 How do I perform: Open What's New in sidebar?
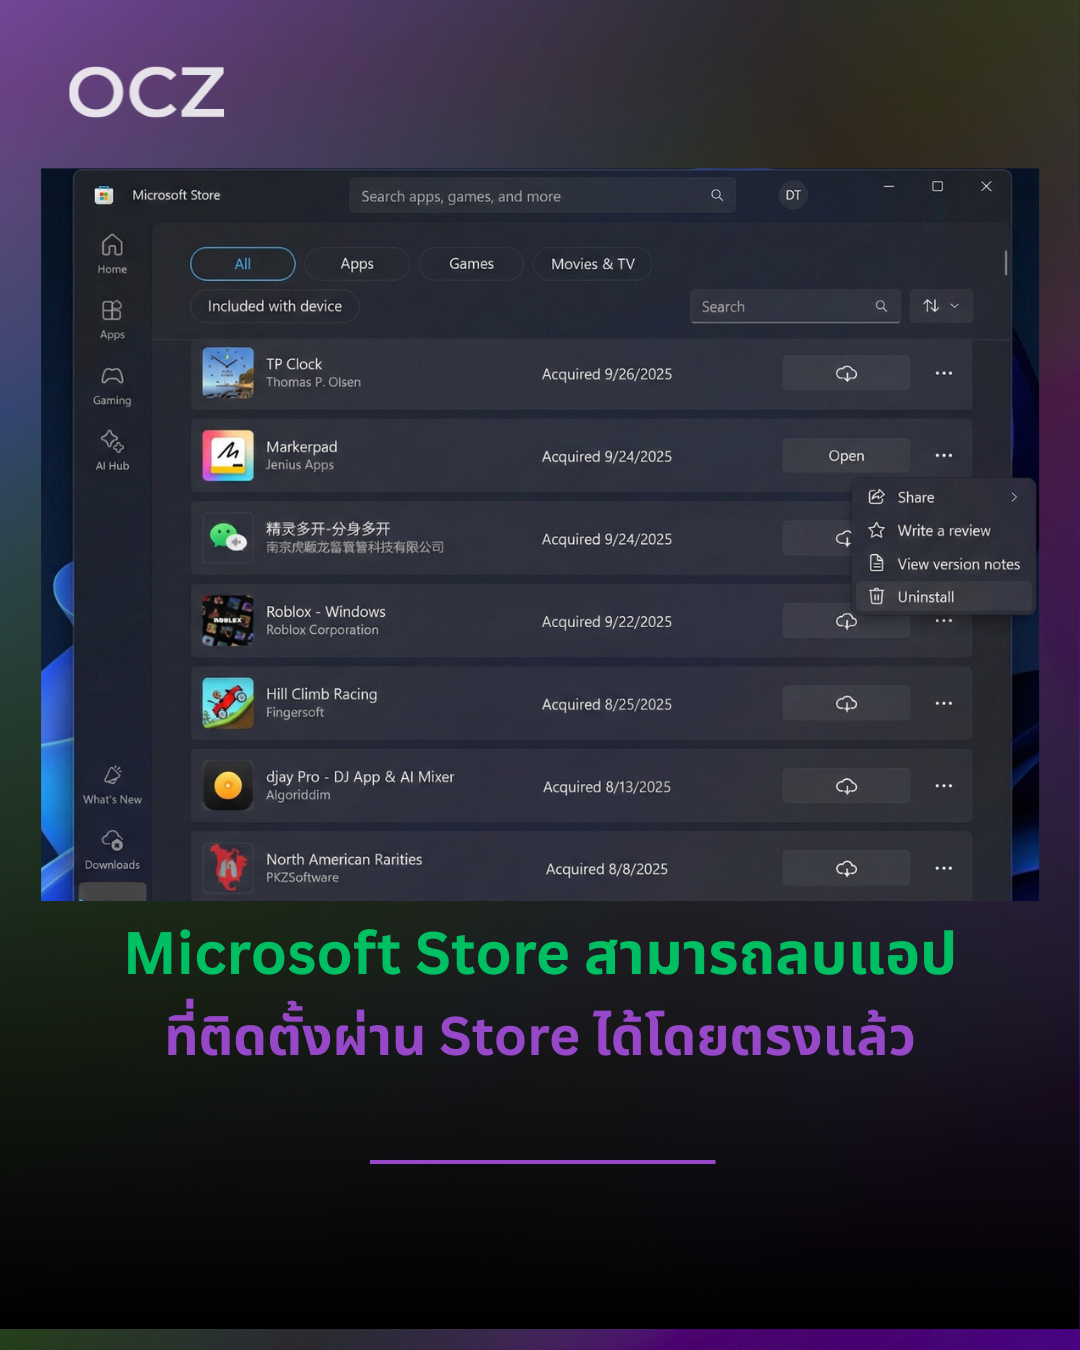point(112,784)
